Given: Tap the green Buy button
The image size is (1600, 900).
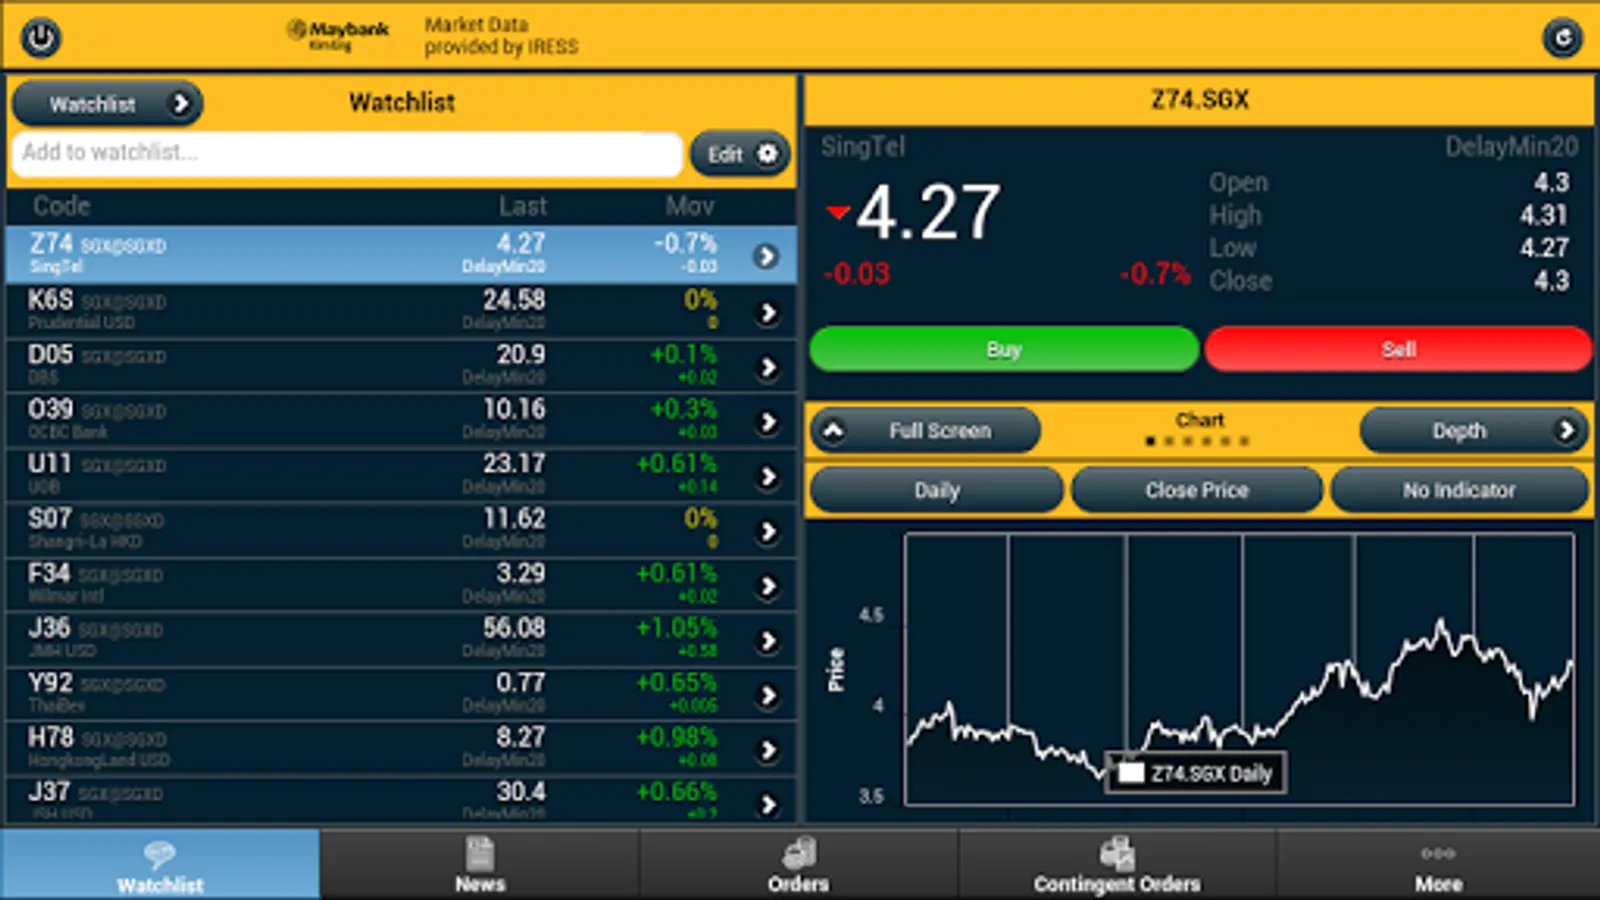Looking at the screenshot, I should (1003, 349).
